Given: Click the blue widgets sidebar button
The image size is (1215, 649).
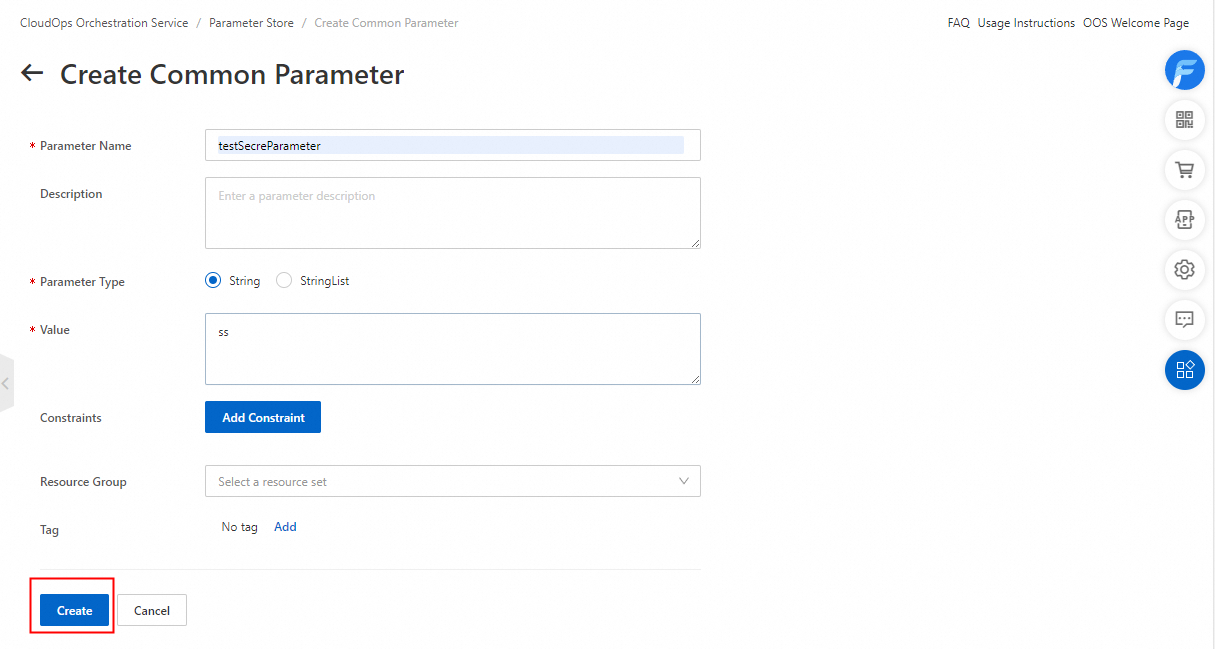Looking at the screenshot, I should point(1185,369).
